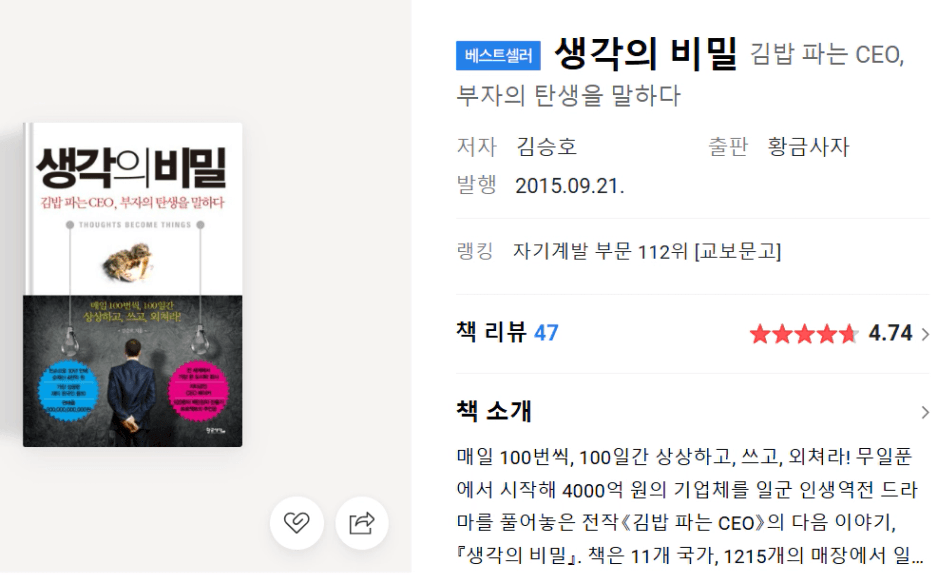
Task: Click the ranking text 자기계발 부문 112위
Action: tap(600, 251)
